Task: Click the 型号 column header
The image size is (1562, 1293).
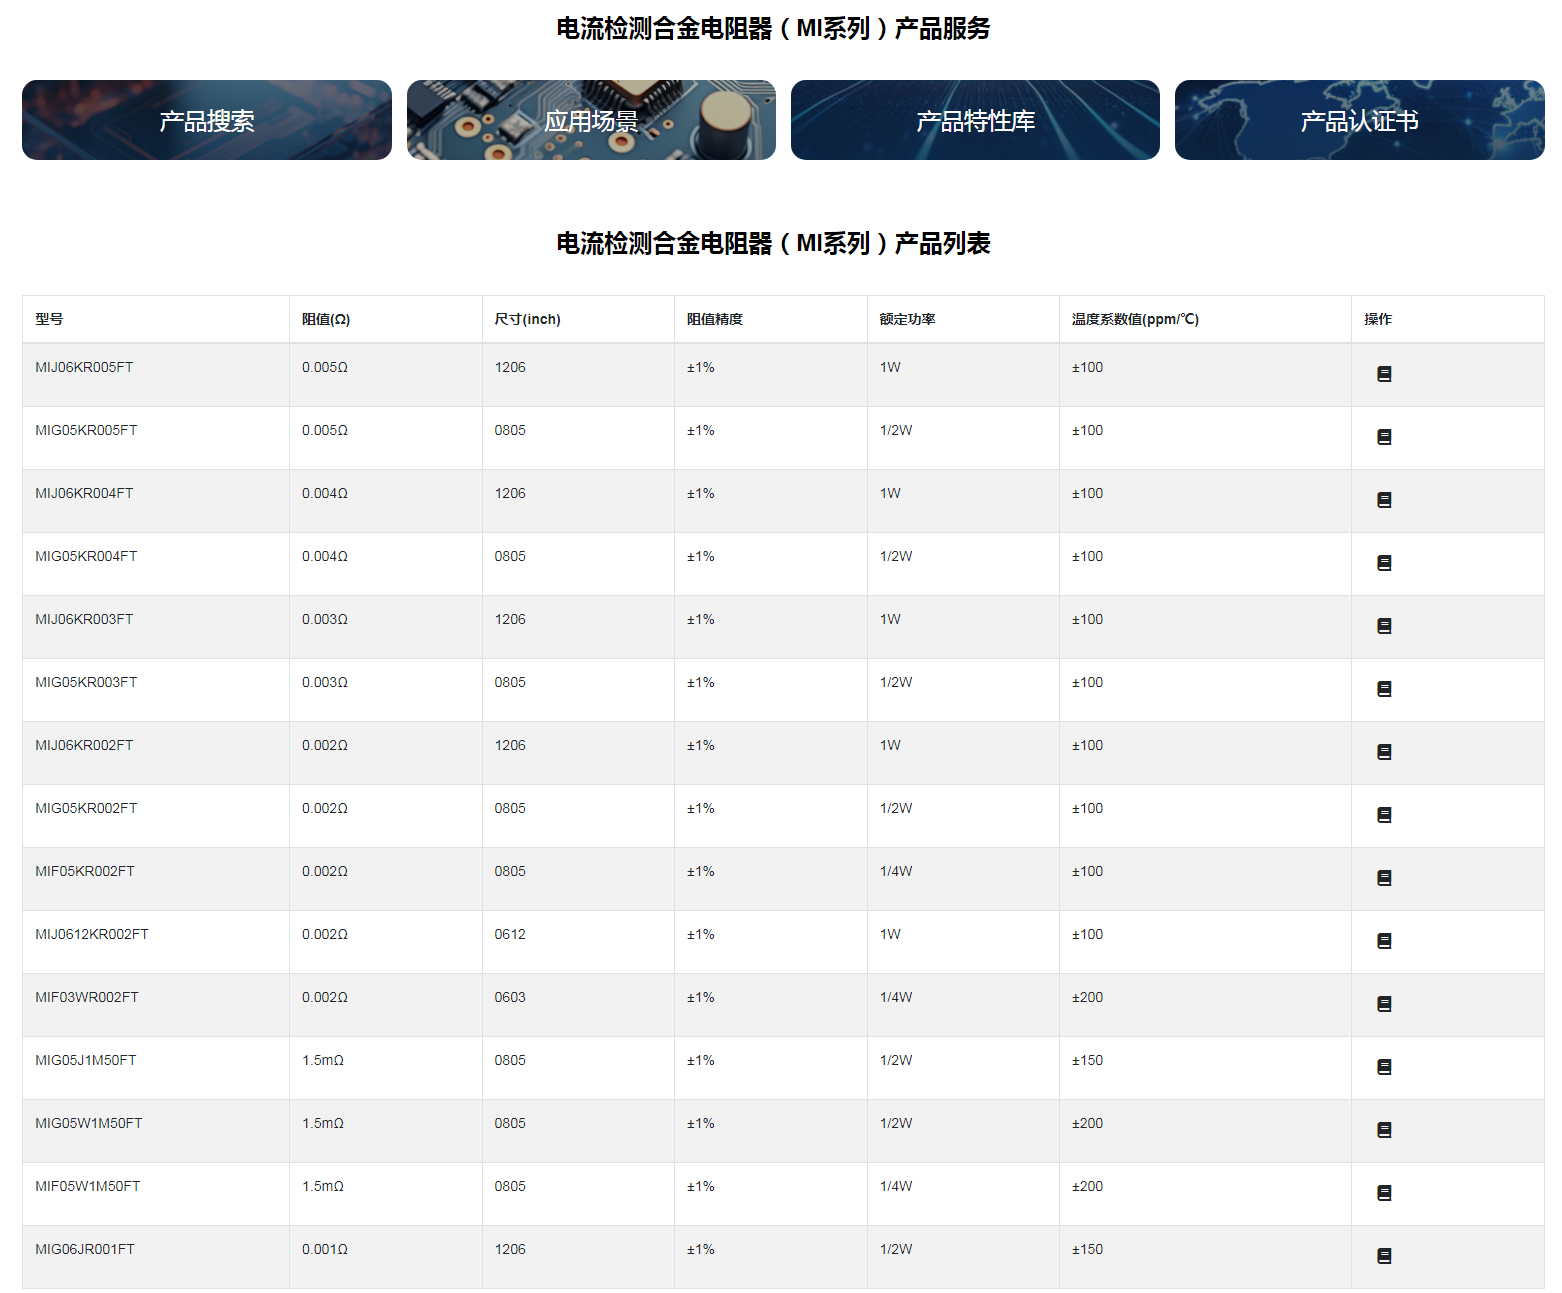Action: (49, 319)
